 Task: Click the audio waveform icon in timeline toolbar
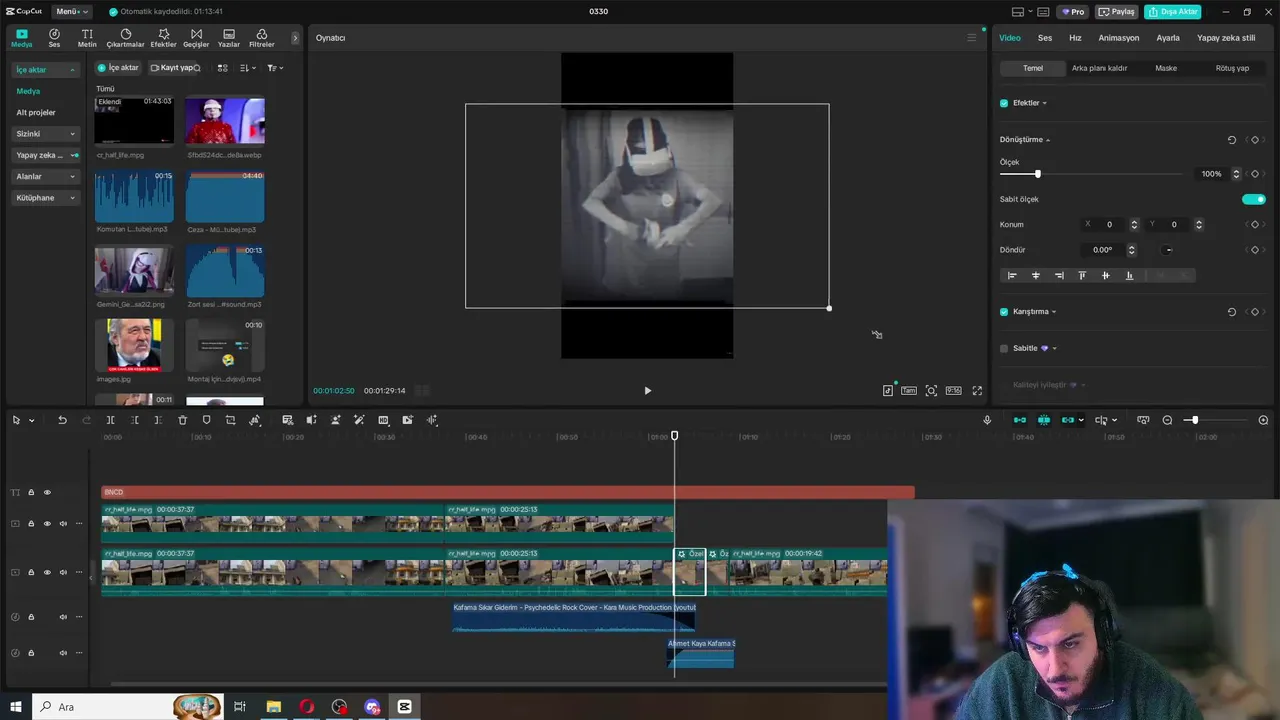coord(432,420)
